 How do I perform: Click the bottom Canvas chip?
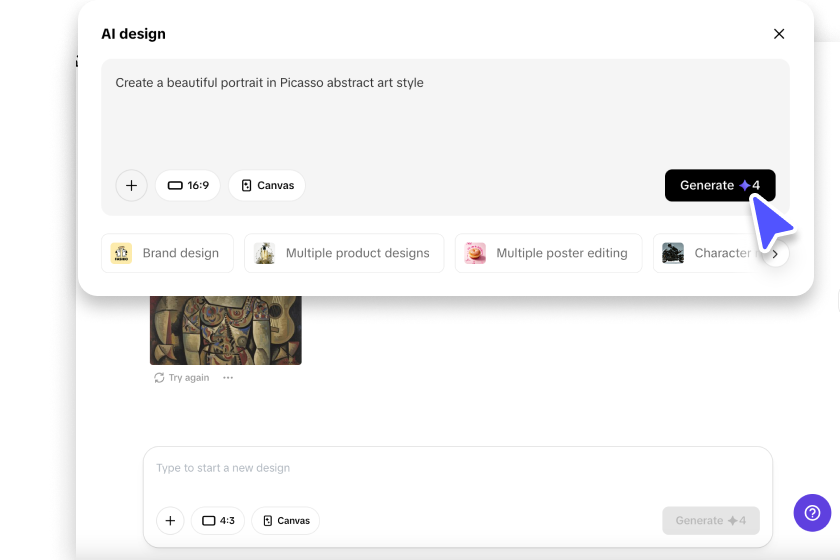tap(286, 521)
